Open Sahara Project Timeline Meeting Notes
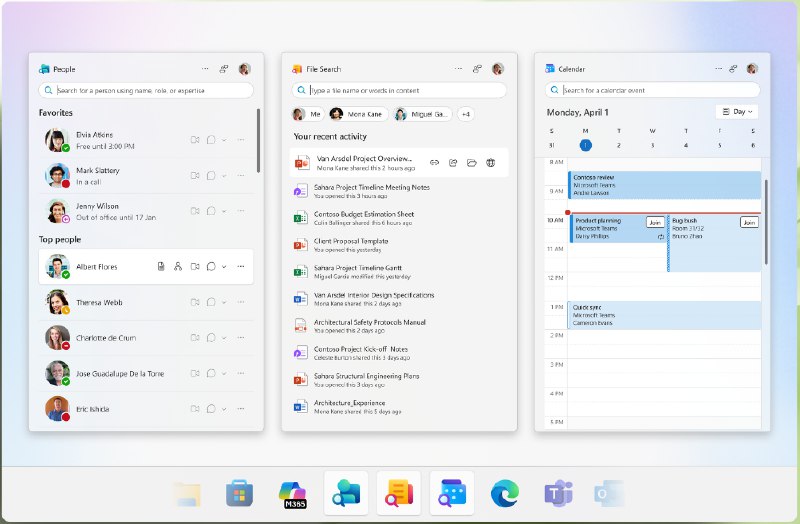 click(399, 191)
